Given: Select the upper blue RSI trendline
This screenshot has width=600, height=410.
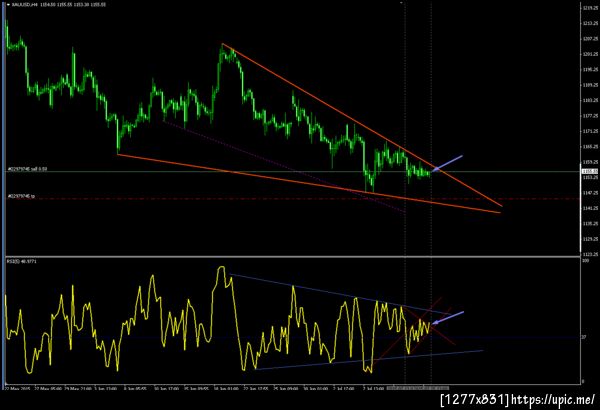Looking at the screenshot, I should coord(340,294).
